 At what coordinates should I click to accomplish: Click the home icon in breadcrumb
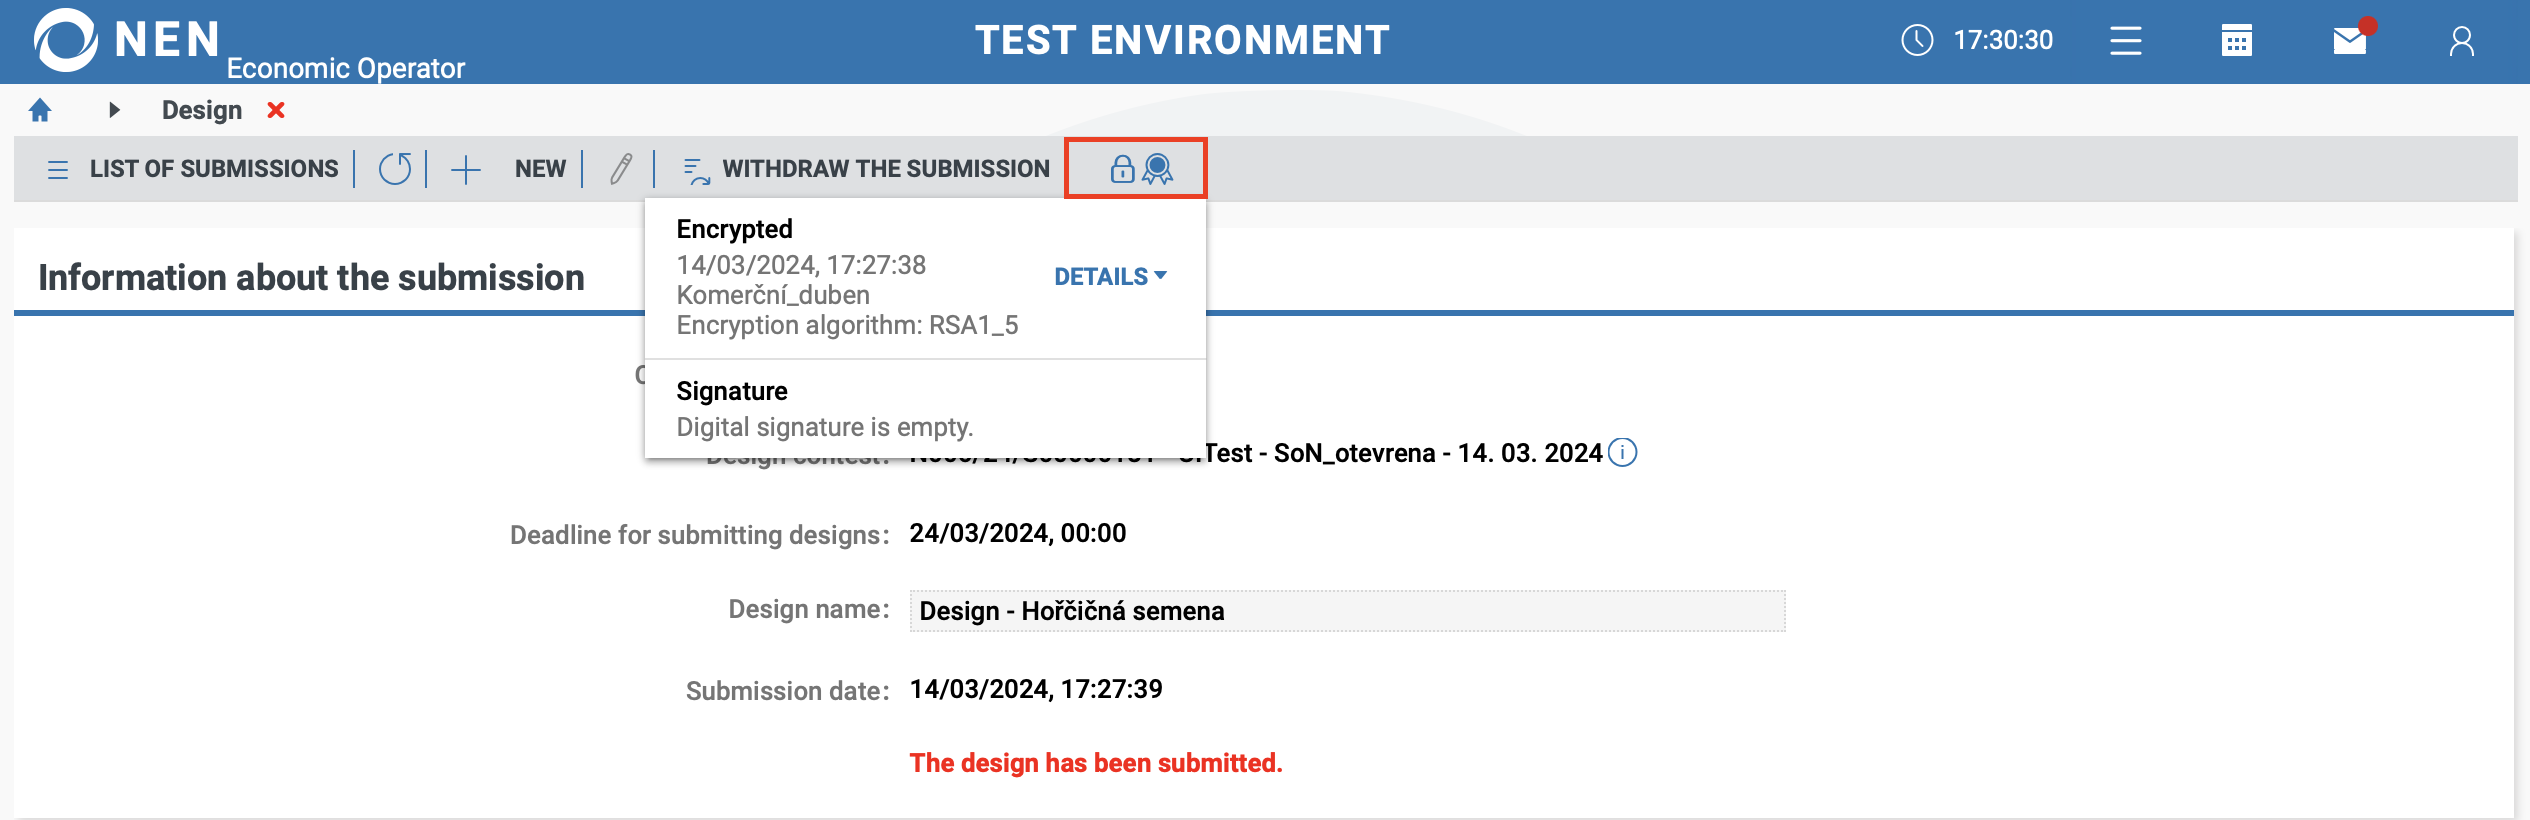[40, 110]
